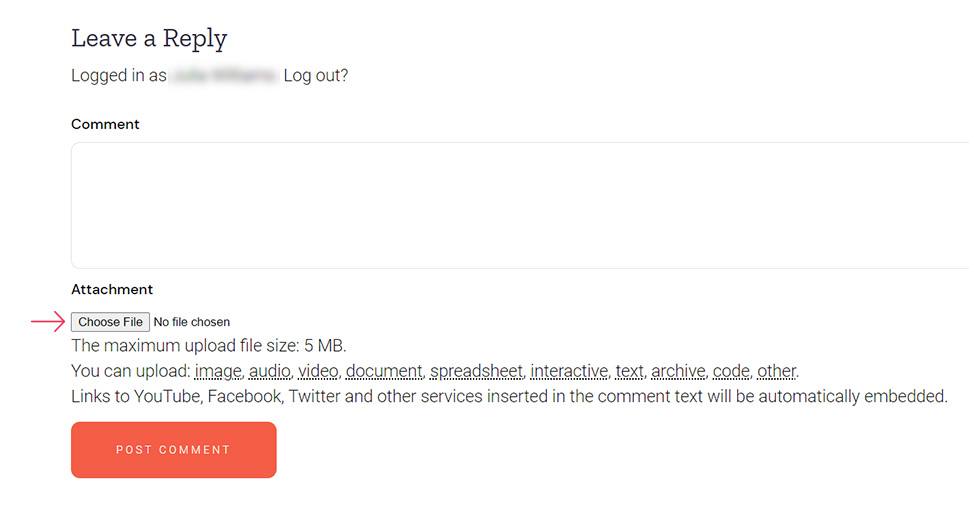
Task: Click the 'No file chosen' text
Action: (192, 322)
